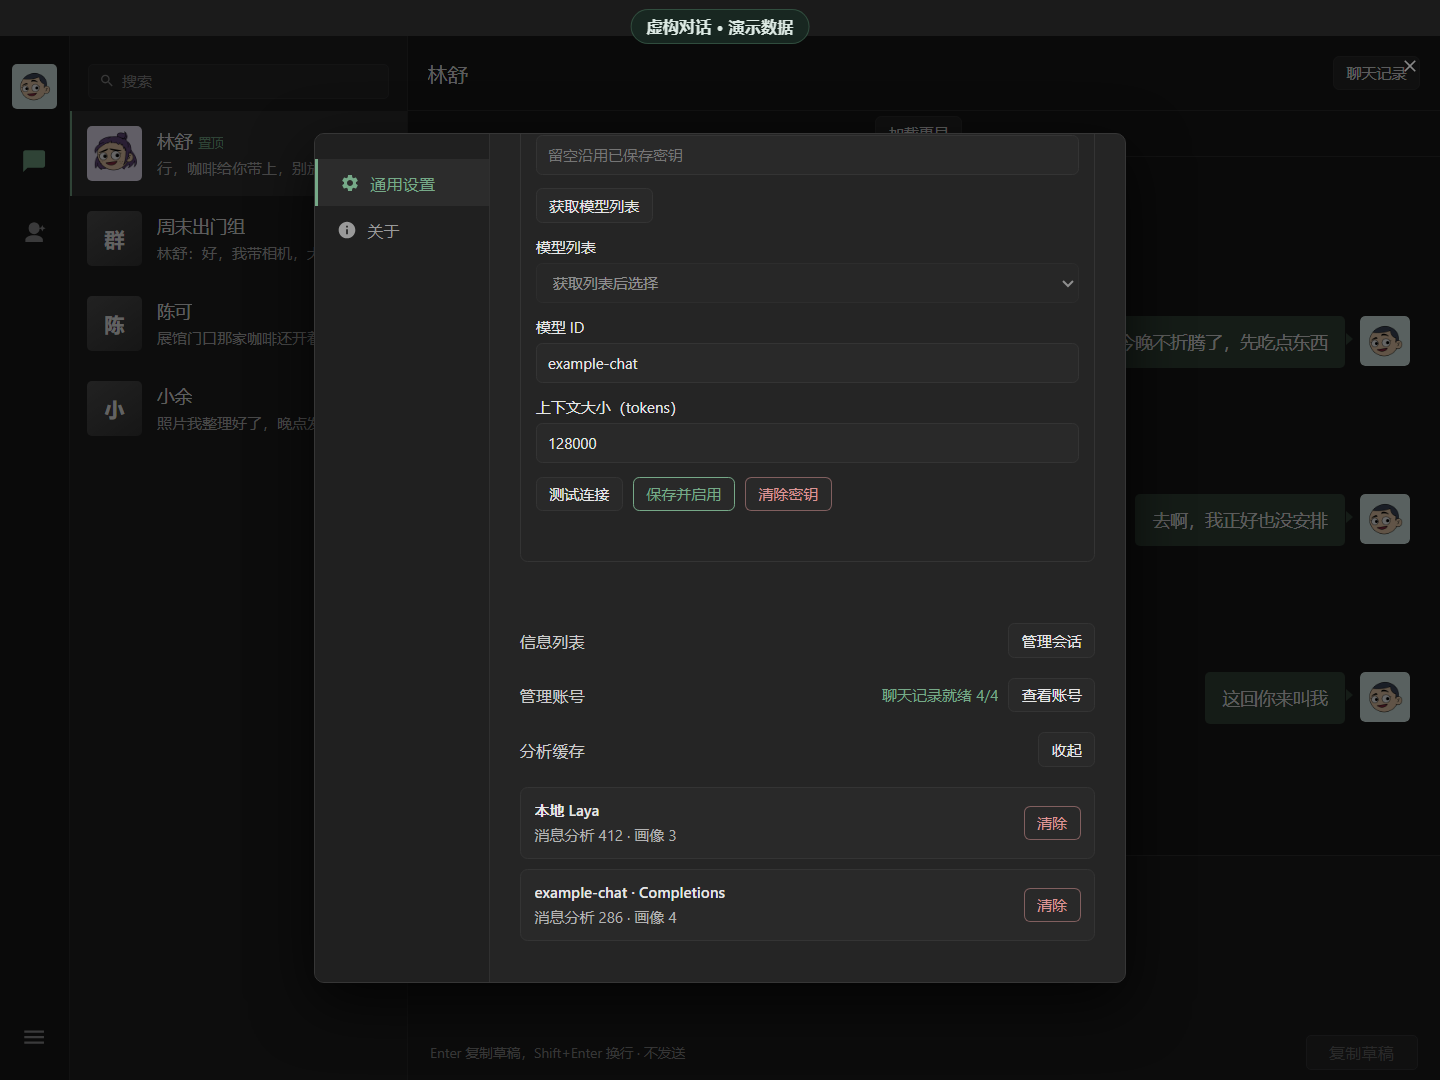The height and width of the screenshot is (1080, 1440).
Task: Open the chats view via speech bubble icon
Action: 34,160
